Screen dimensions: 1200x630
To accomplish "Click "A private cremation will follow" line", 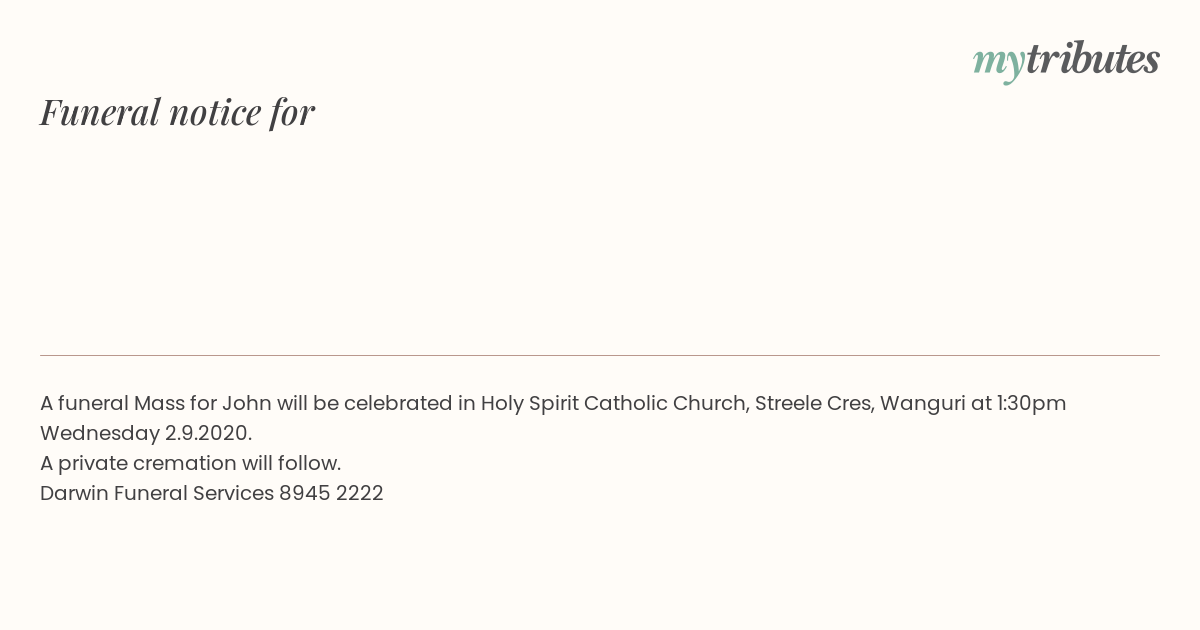I will (191, 463).
